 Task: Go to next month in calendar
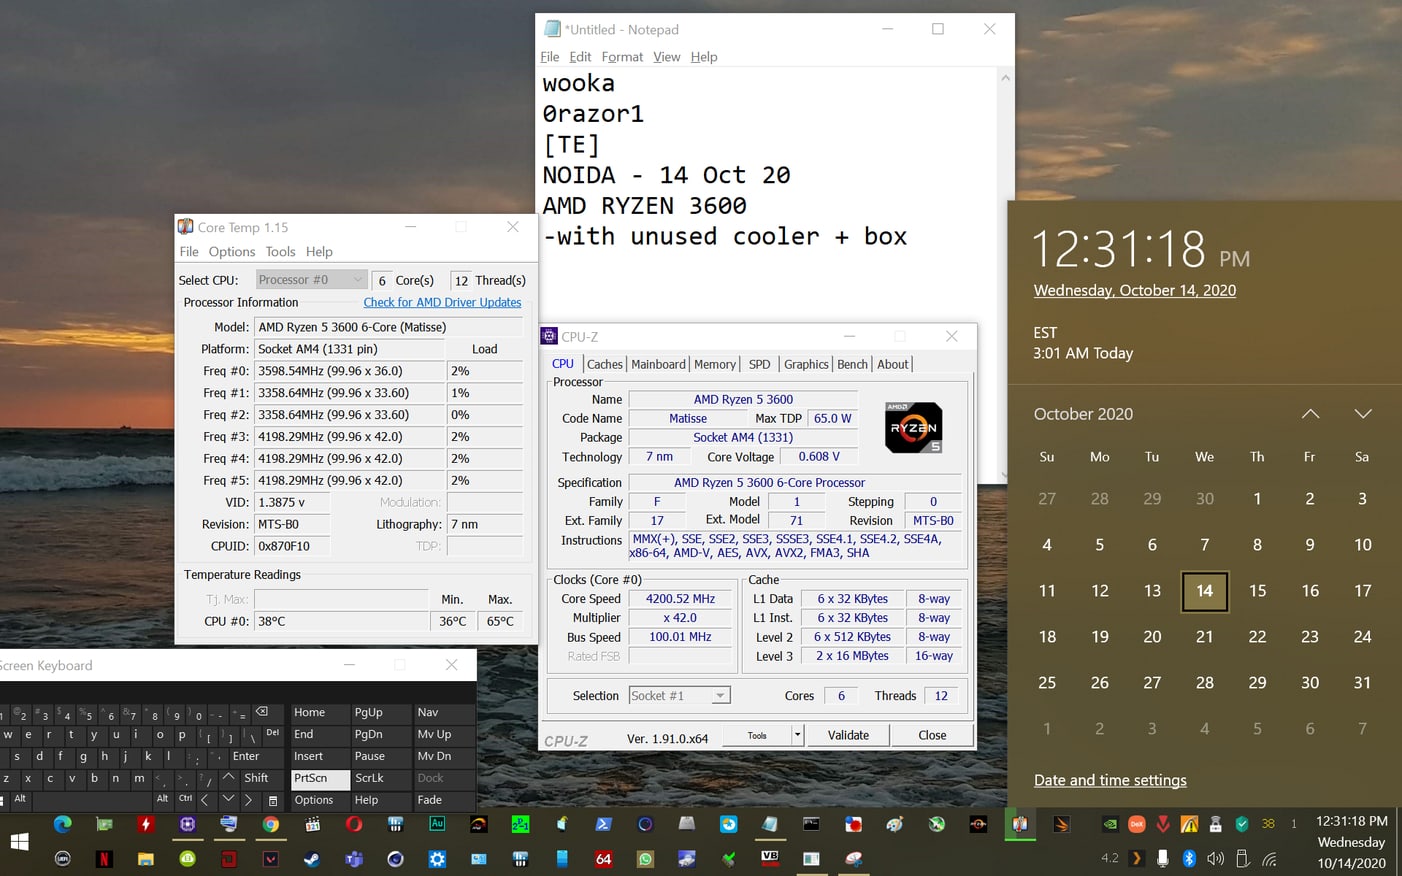click(x=1362, y=414)
